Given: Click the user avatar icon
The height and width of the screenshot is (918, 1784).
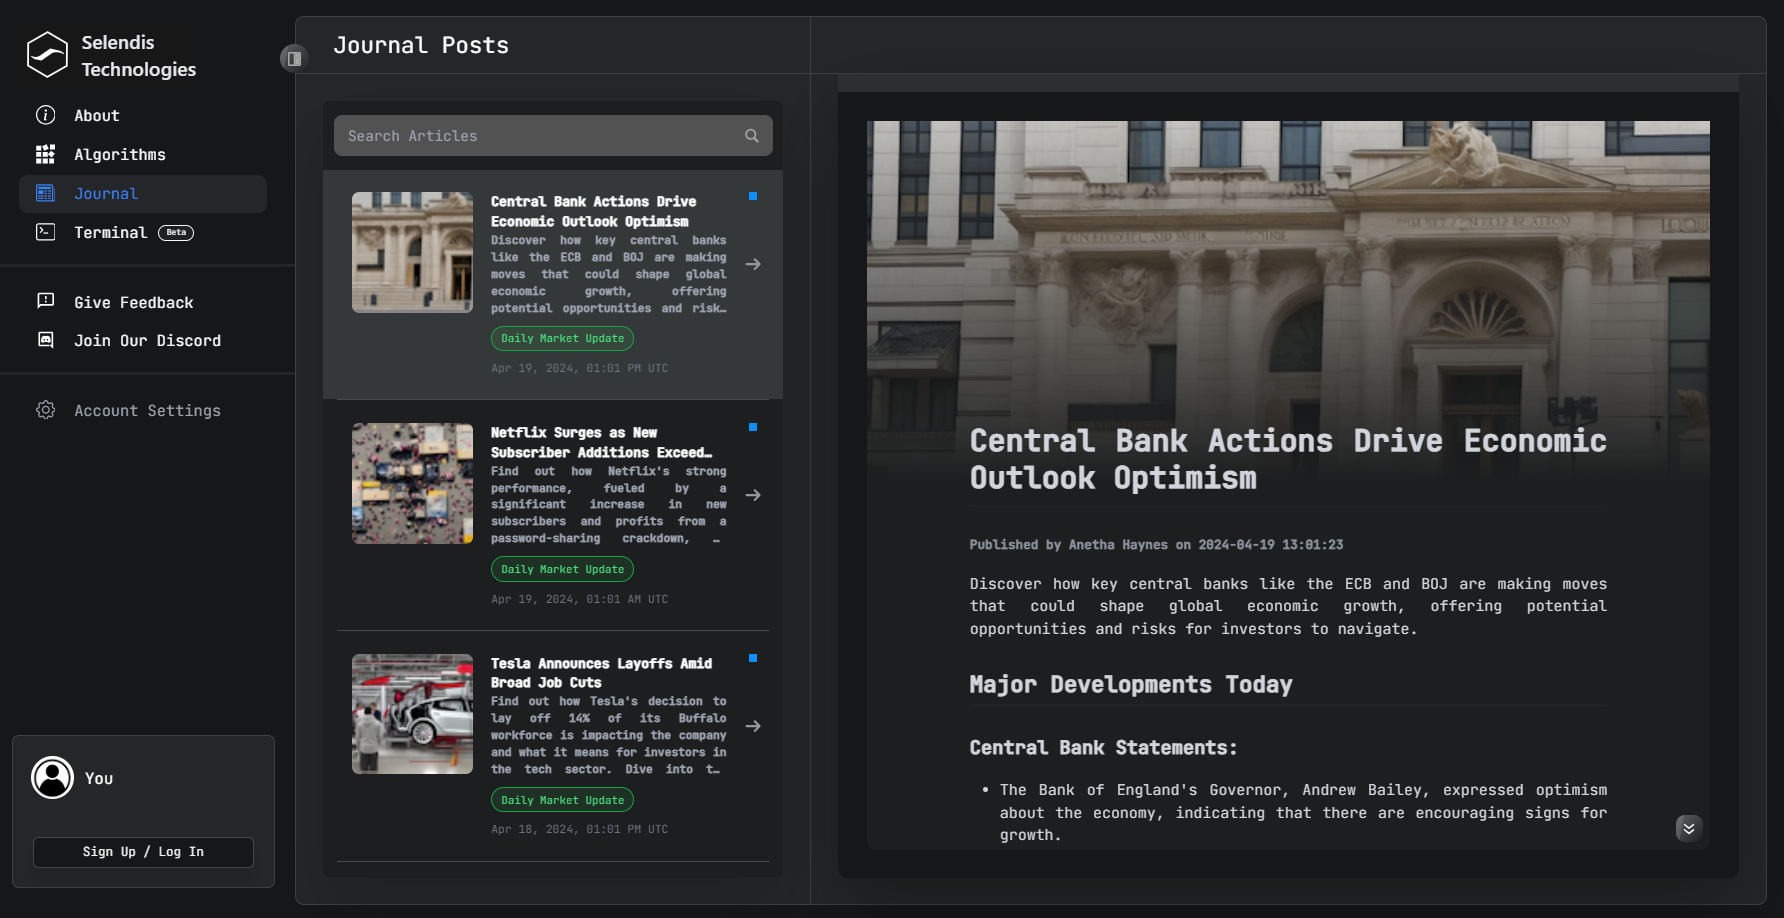Looking at the screenshot, I should 52,777.
